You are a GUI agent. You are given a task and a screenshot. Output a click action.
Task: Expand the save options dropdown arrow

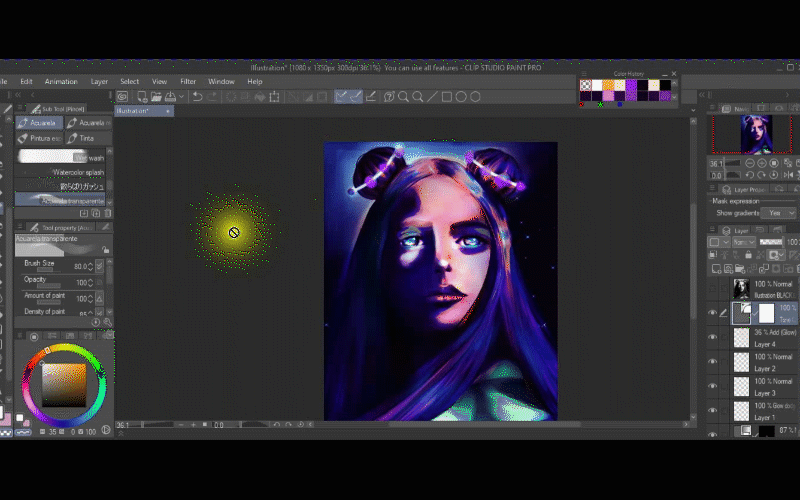[x=180, y=97]
